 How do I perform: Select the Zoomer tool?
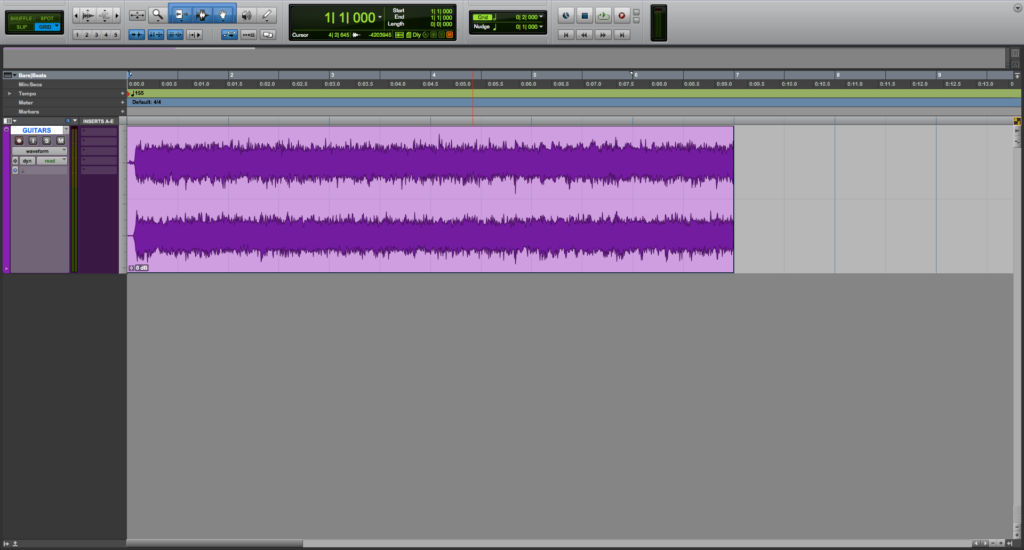click(x=157, y=14)
